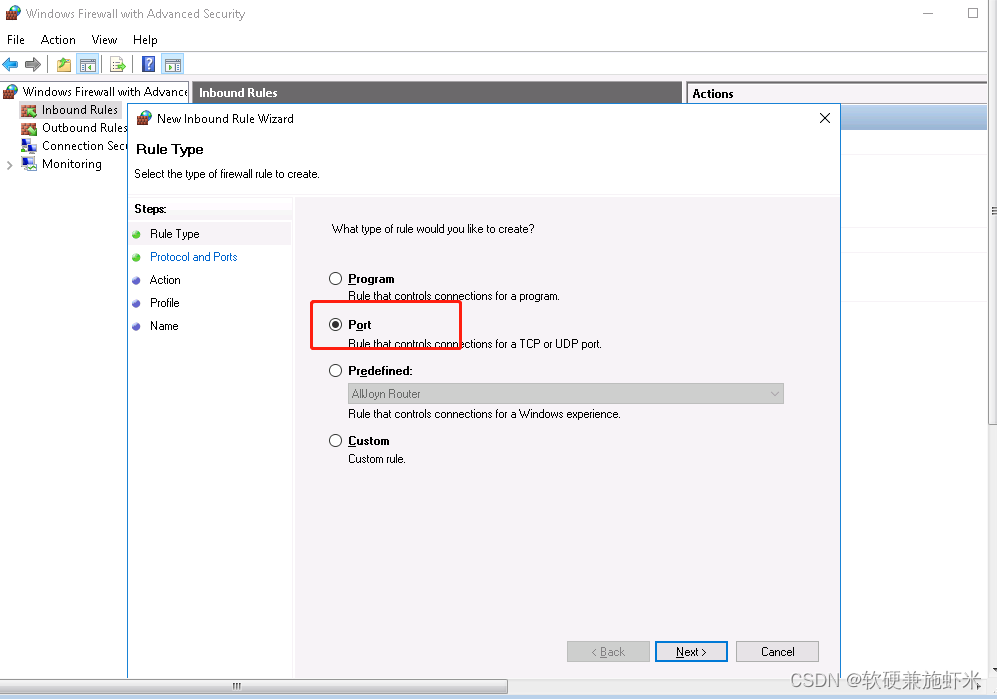Open the Help menu
997x699 pixels.
[x=145, y=39]
